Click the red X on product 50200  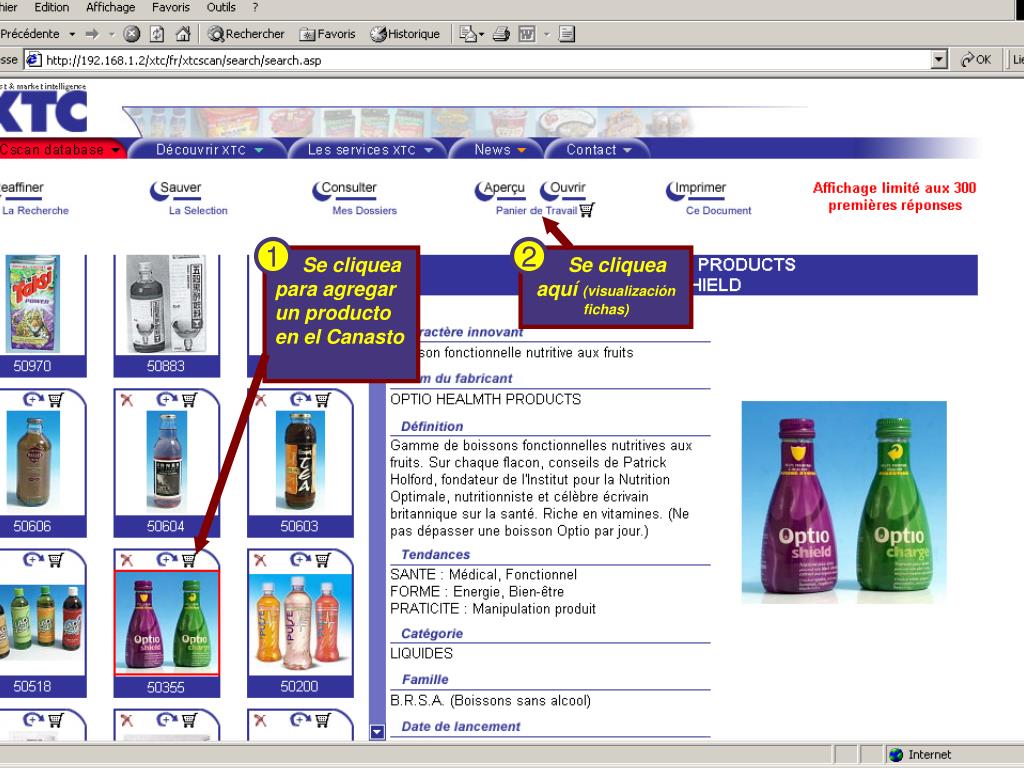pyautogui.click(x=260, y=560)
